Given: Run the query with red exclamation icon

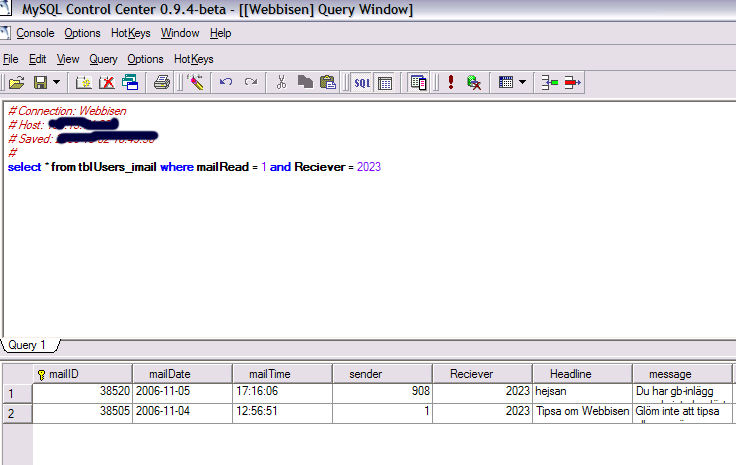Looking at the screenshot, I should pyautogui.click(x=451, y=83).
